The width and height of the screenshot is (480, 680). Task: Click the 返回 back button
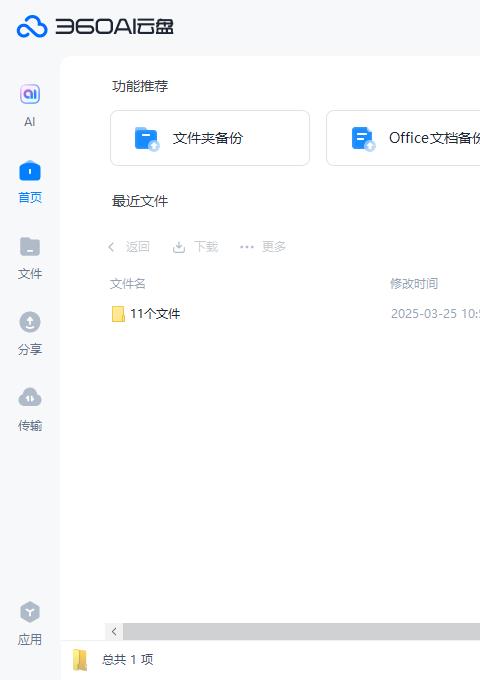[129, 247]
